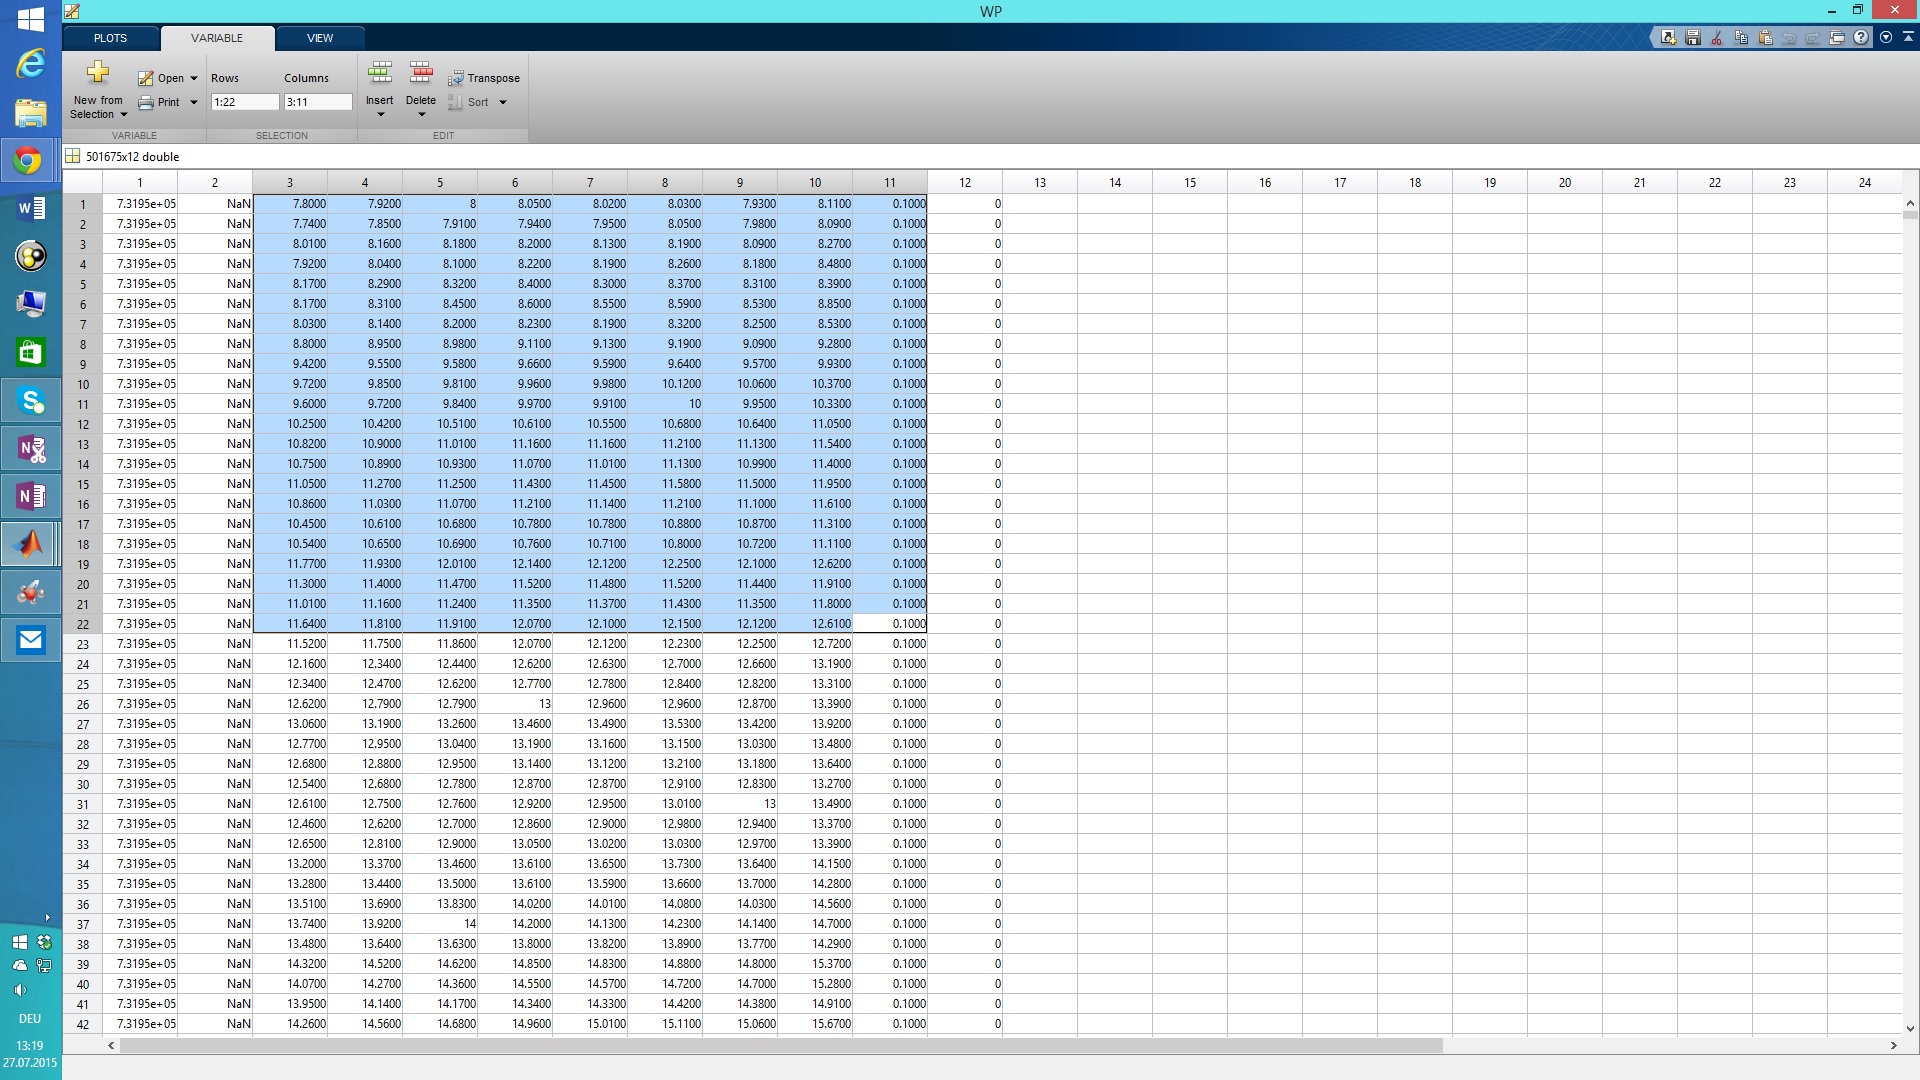The image size is (1920, 1080).
Task: Click the Open button
Action: pos(162,78)
